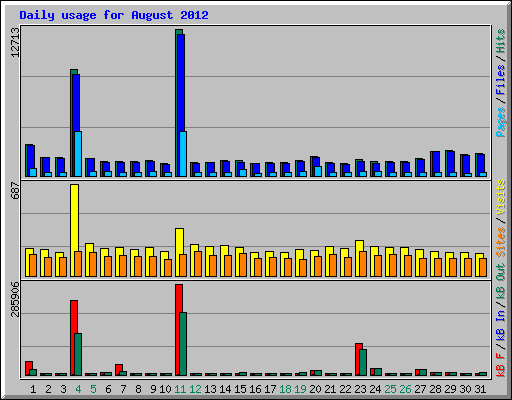Click the green kB Out bar for day 4

[x=78, y=354]
